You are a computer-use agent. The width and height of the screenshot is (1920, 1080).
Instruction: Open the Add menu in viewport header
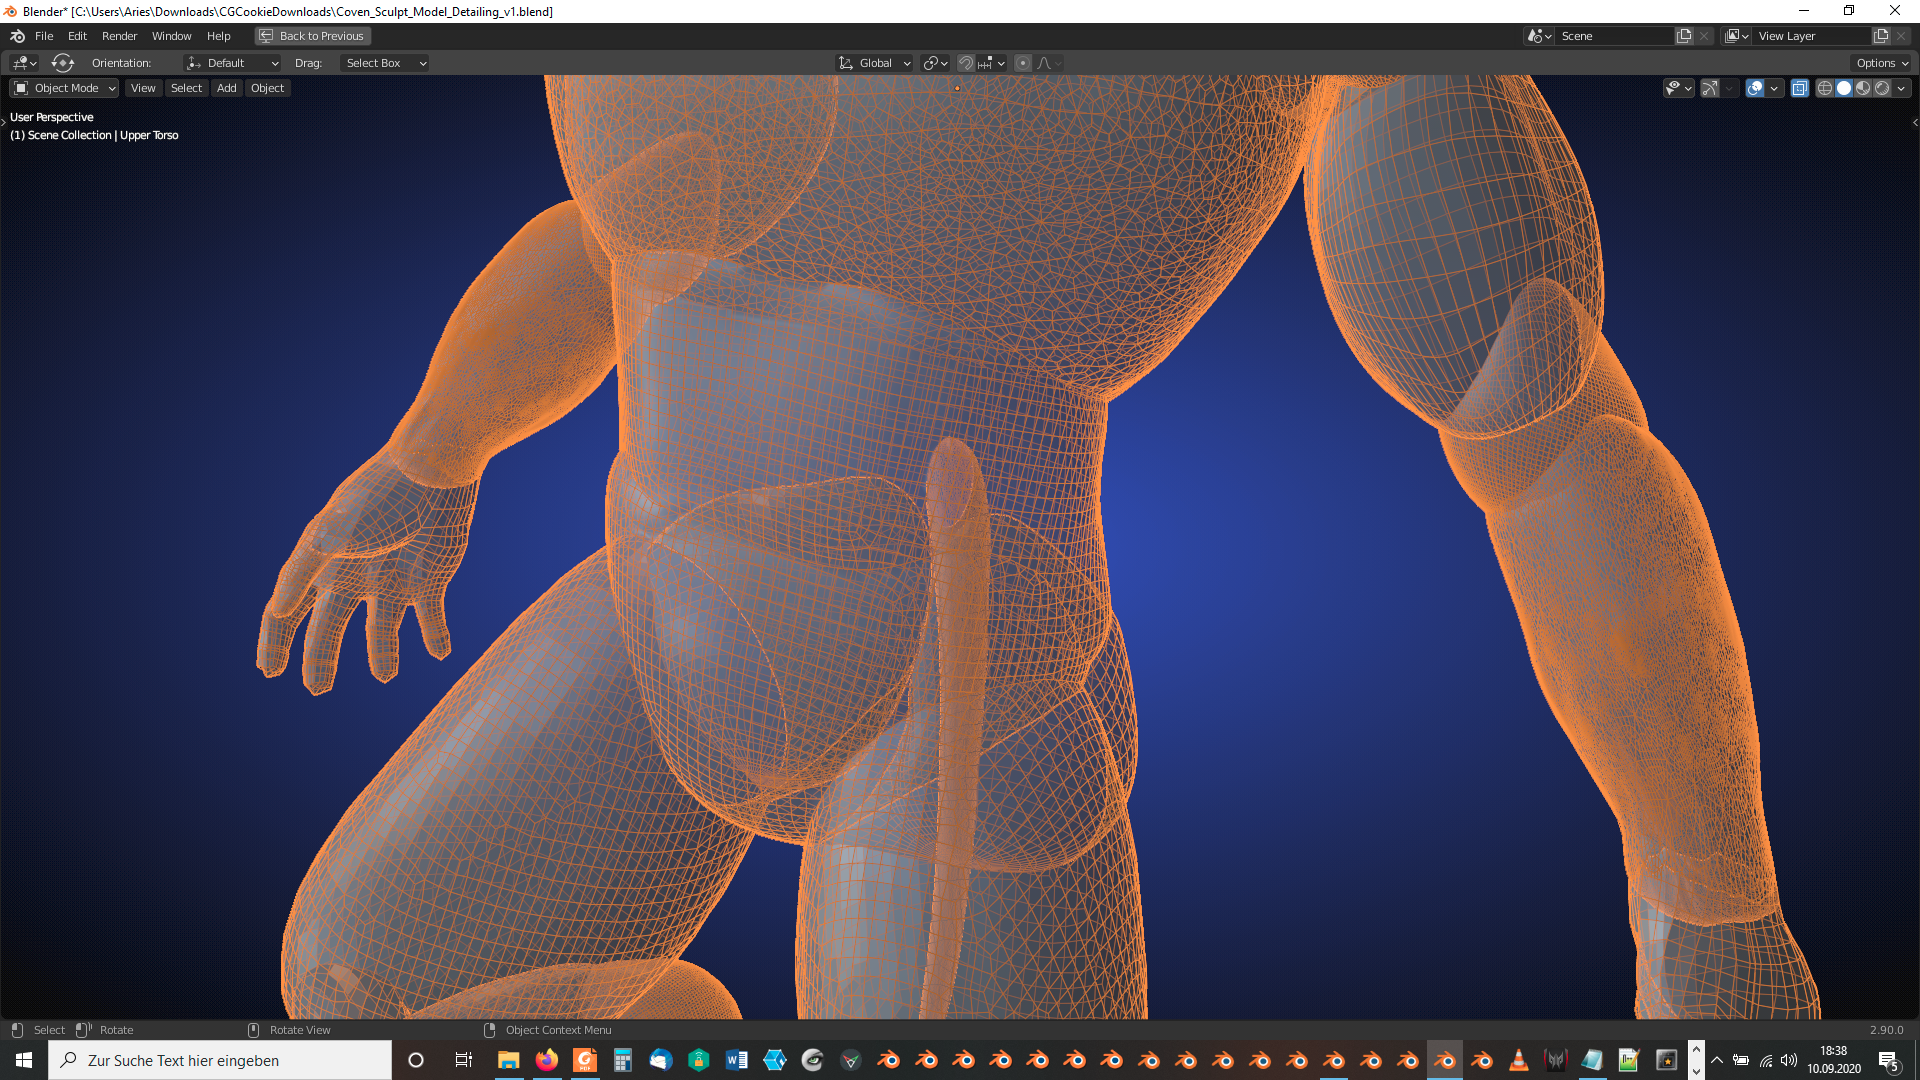(x=227, y=88)
